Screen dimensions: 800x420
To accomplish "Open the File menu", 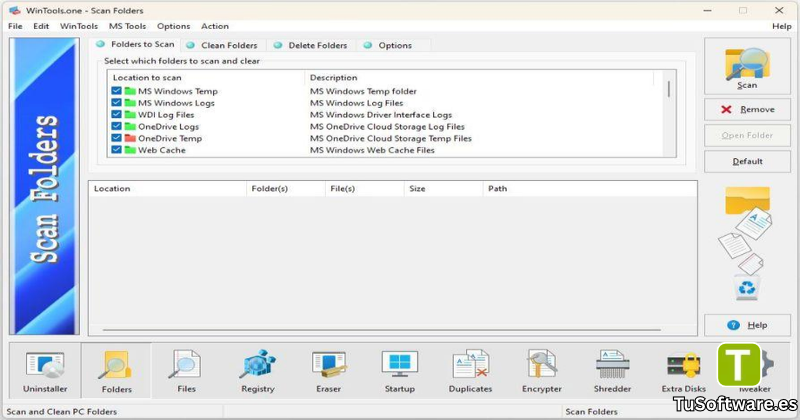I will pyautogui.click(x=15, y=26).
